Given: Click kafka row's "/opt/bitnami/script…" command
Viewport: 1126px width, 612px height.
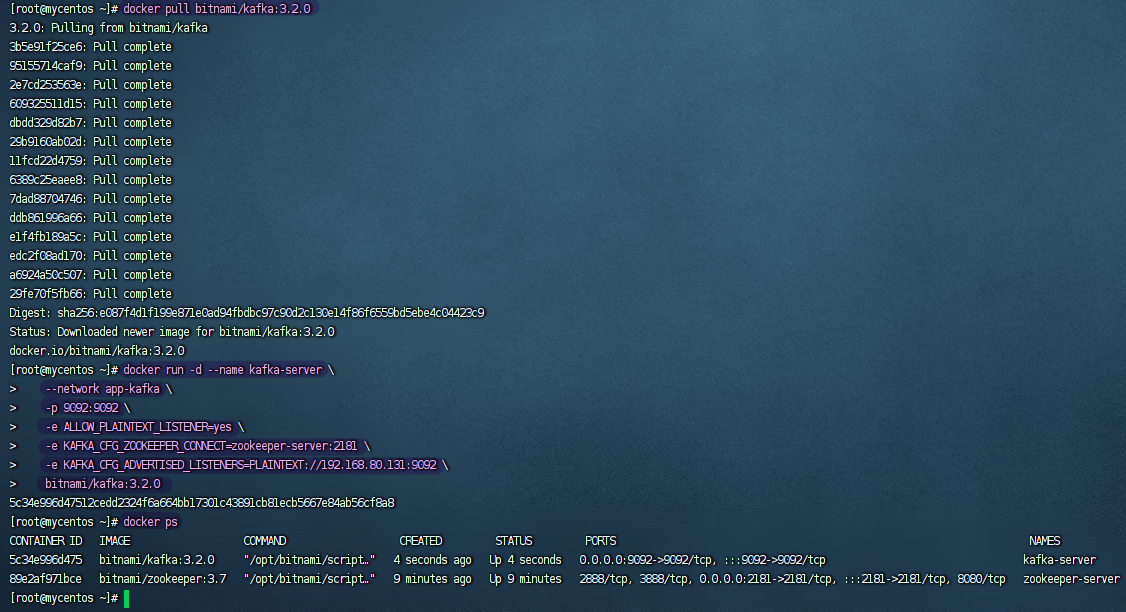Looking at the screenshot, I should click(310, 560).
